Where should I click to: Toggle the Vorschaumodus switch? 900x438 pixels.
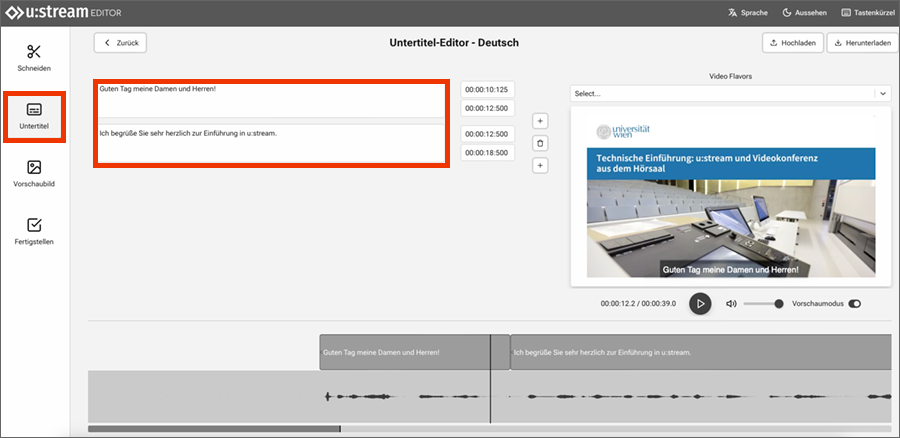854,303
